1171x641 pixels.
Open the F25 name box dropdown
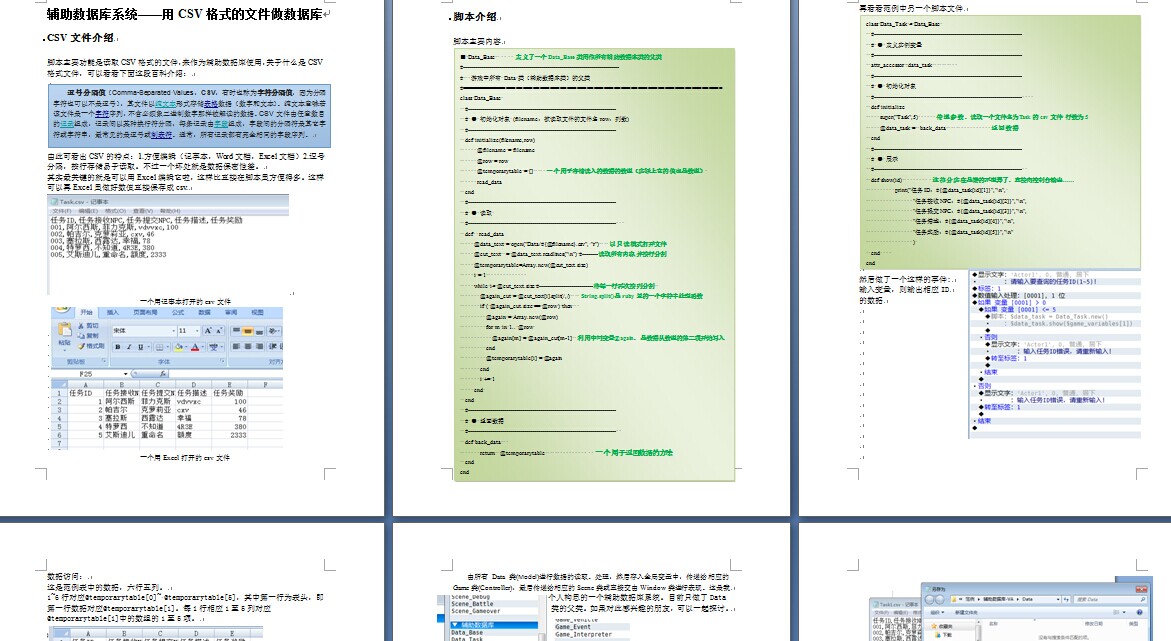[125, 374]
